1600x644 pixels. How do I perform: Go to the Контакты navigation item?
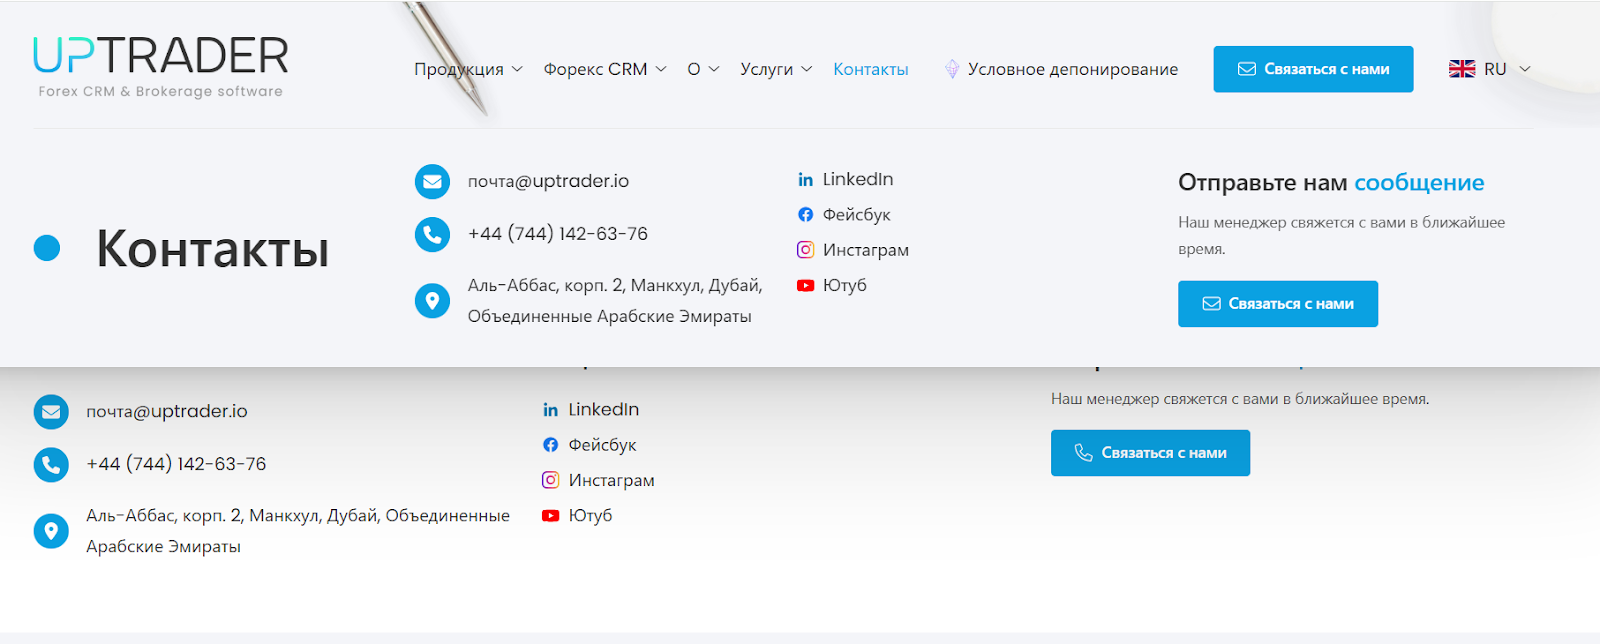click(871, 69)
